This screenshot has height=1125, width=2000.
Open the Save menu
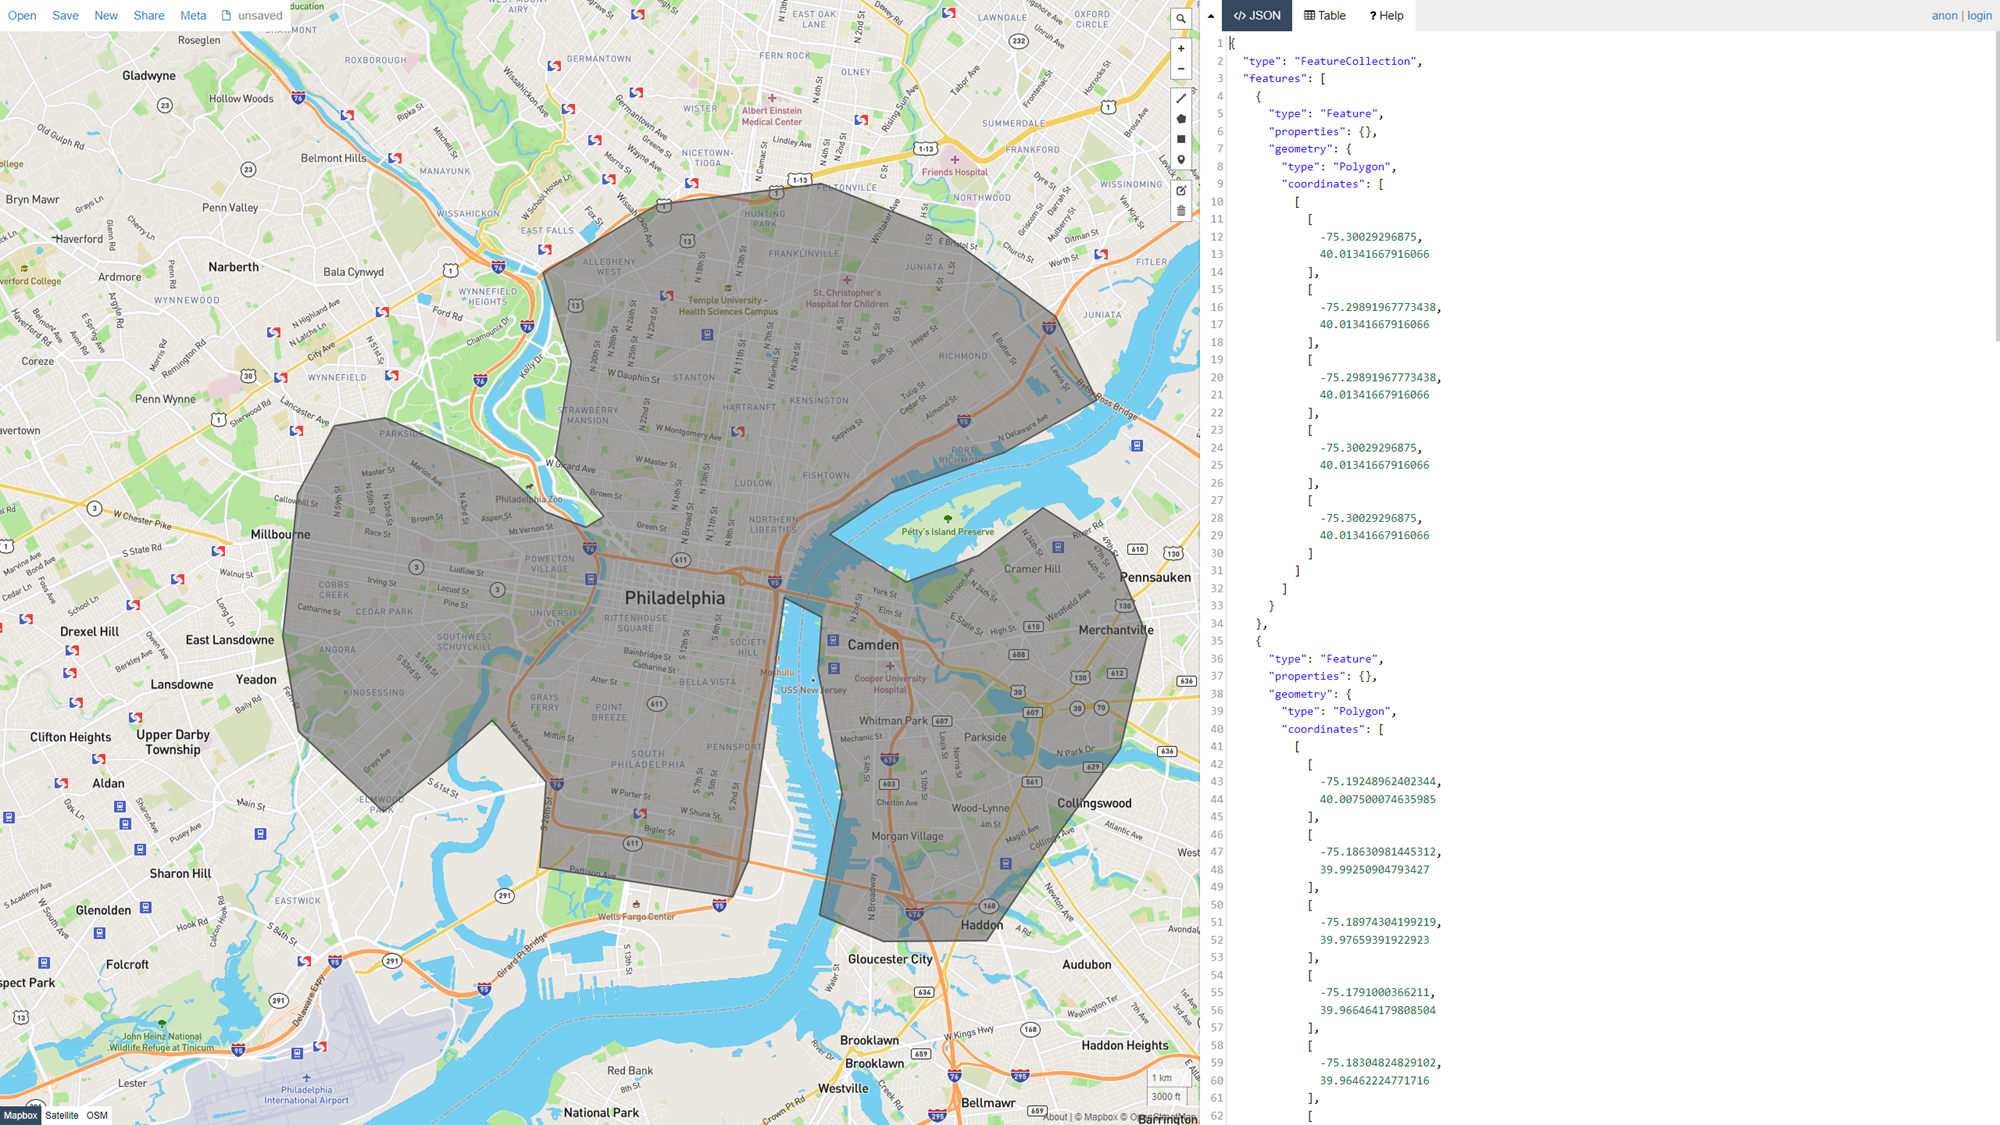tap(65, 15)
